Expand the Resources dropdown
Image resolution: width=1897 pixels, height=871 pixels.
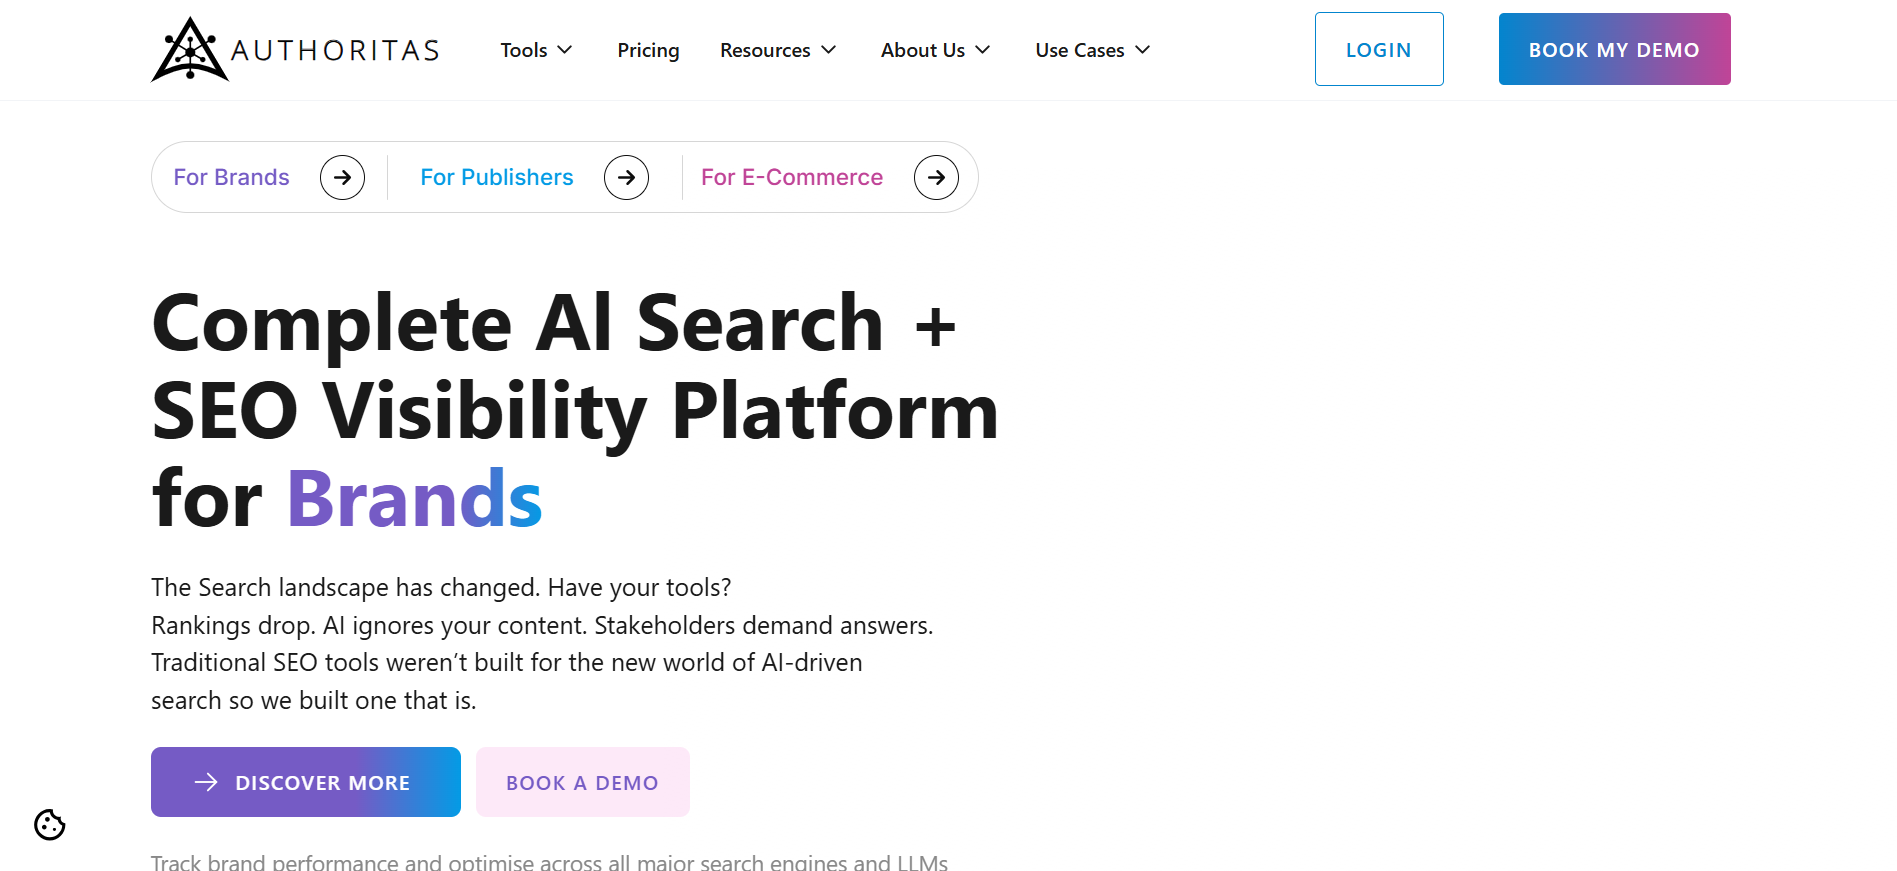[x=778, y=49]
